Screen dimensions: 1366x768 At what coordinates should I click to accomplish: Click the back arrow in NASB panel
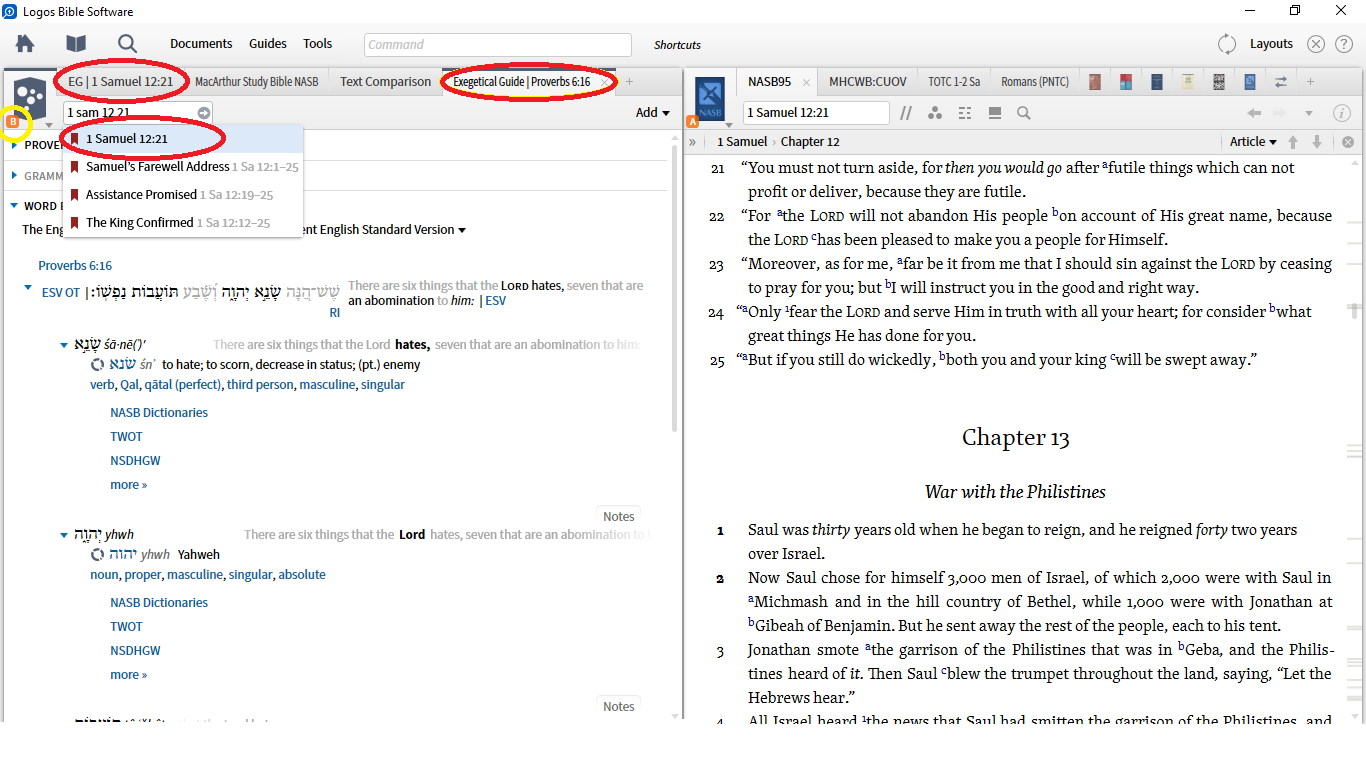pyautogui.click(x=1254, y=113)
